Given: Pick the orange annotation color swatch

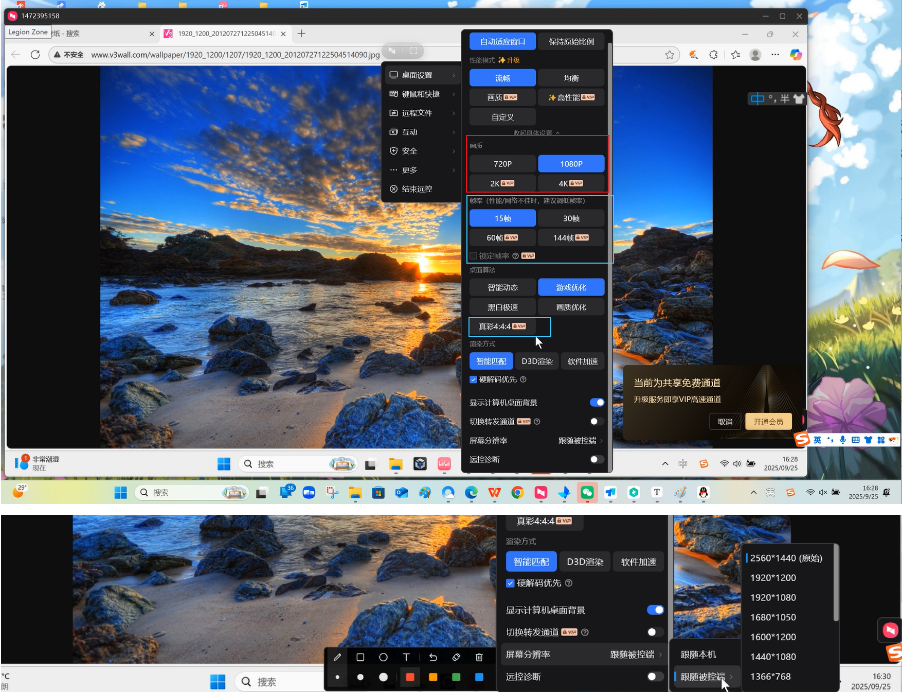Looking at the screenshot, I should click(433, 677).
